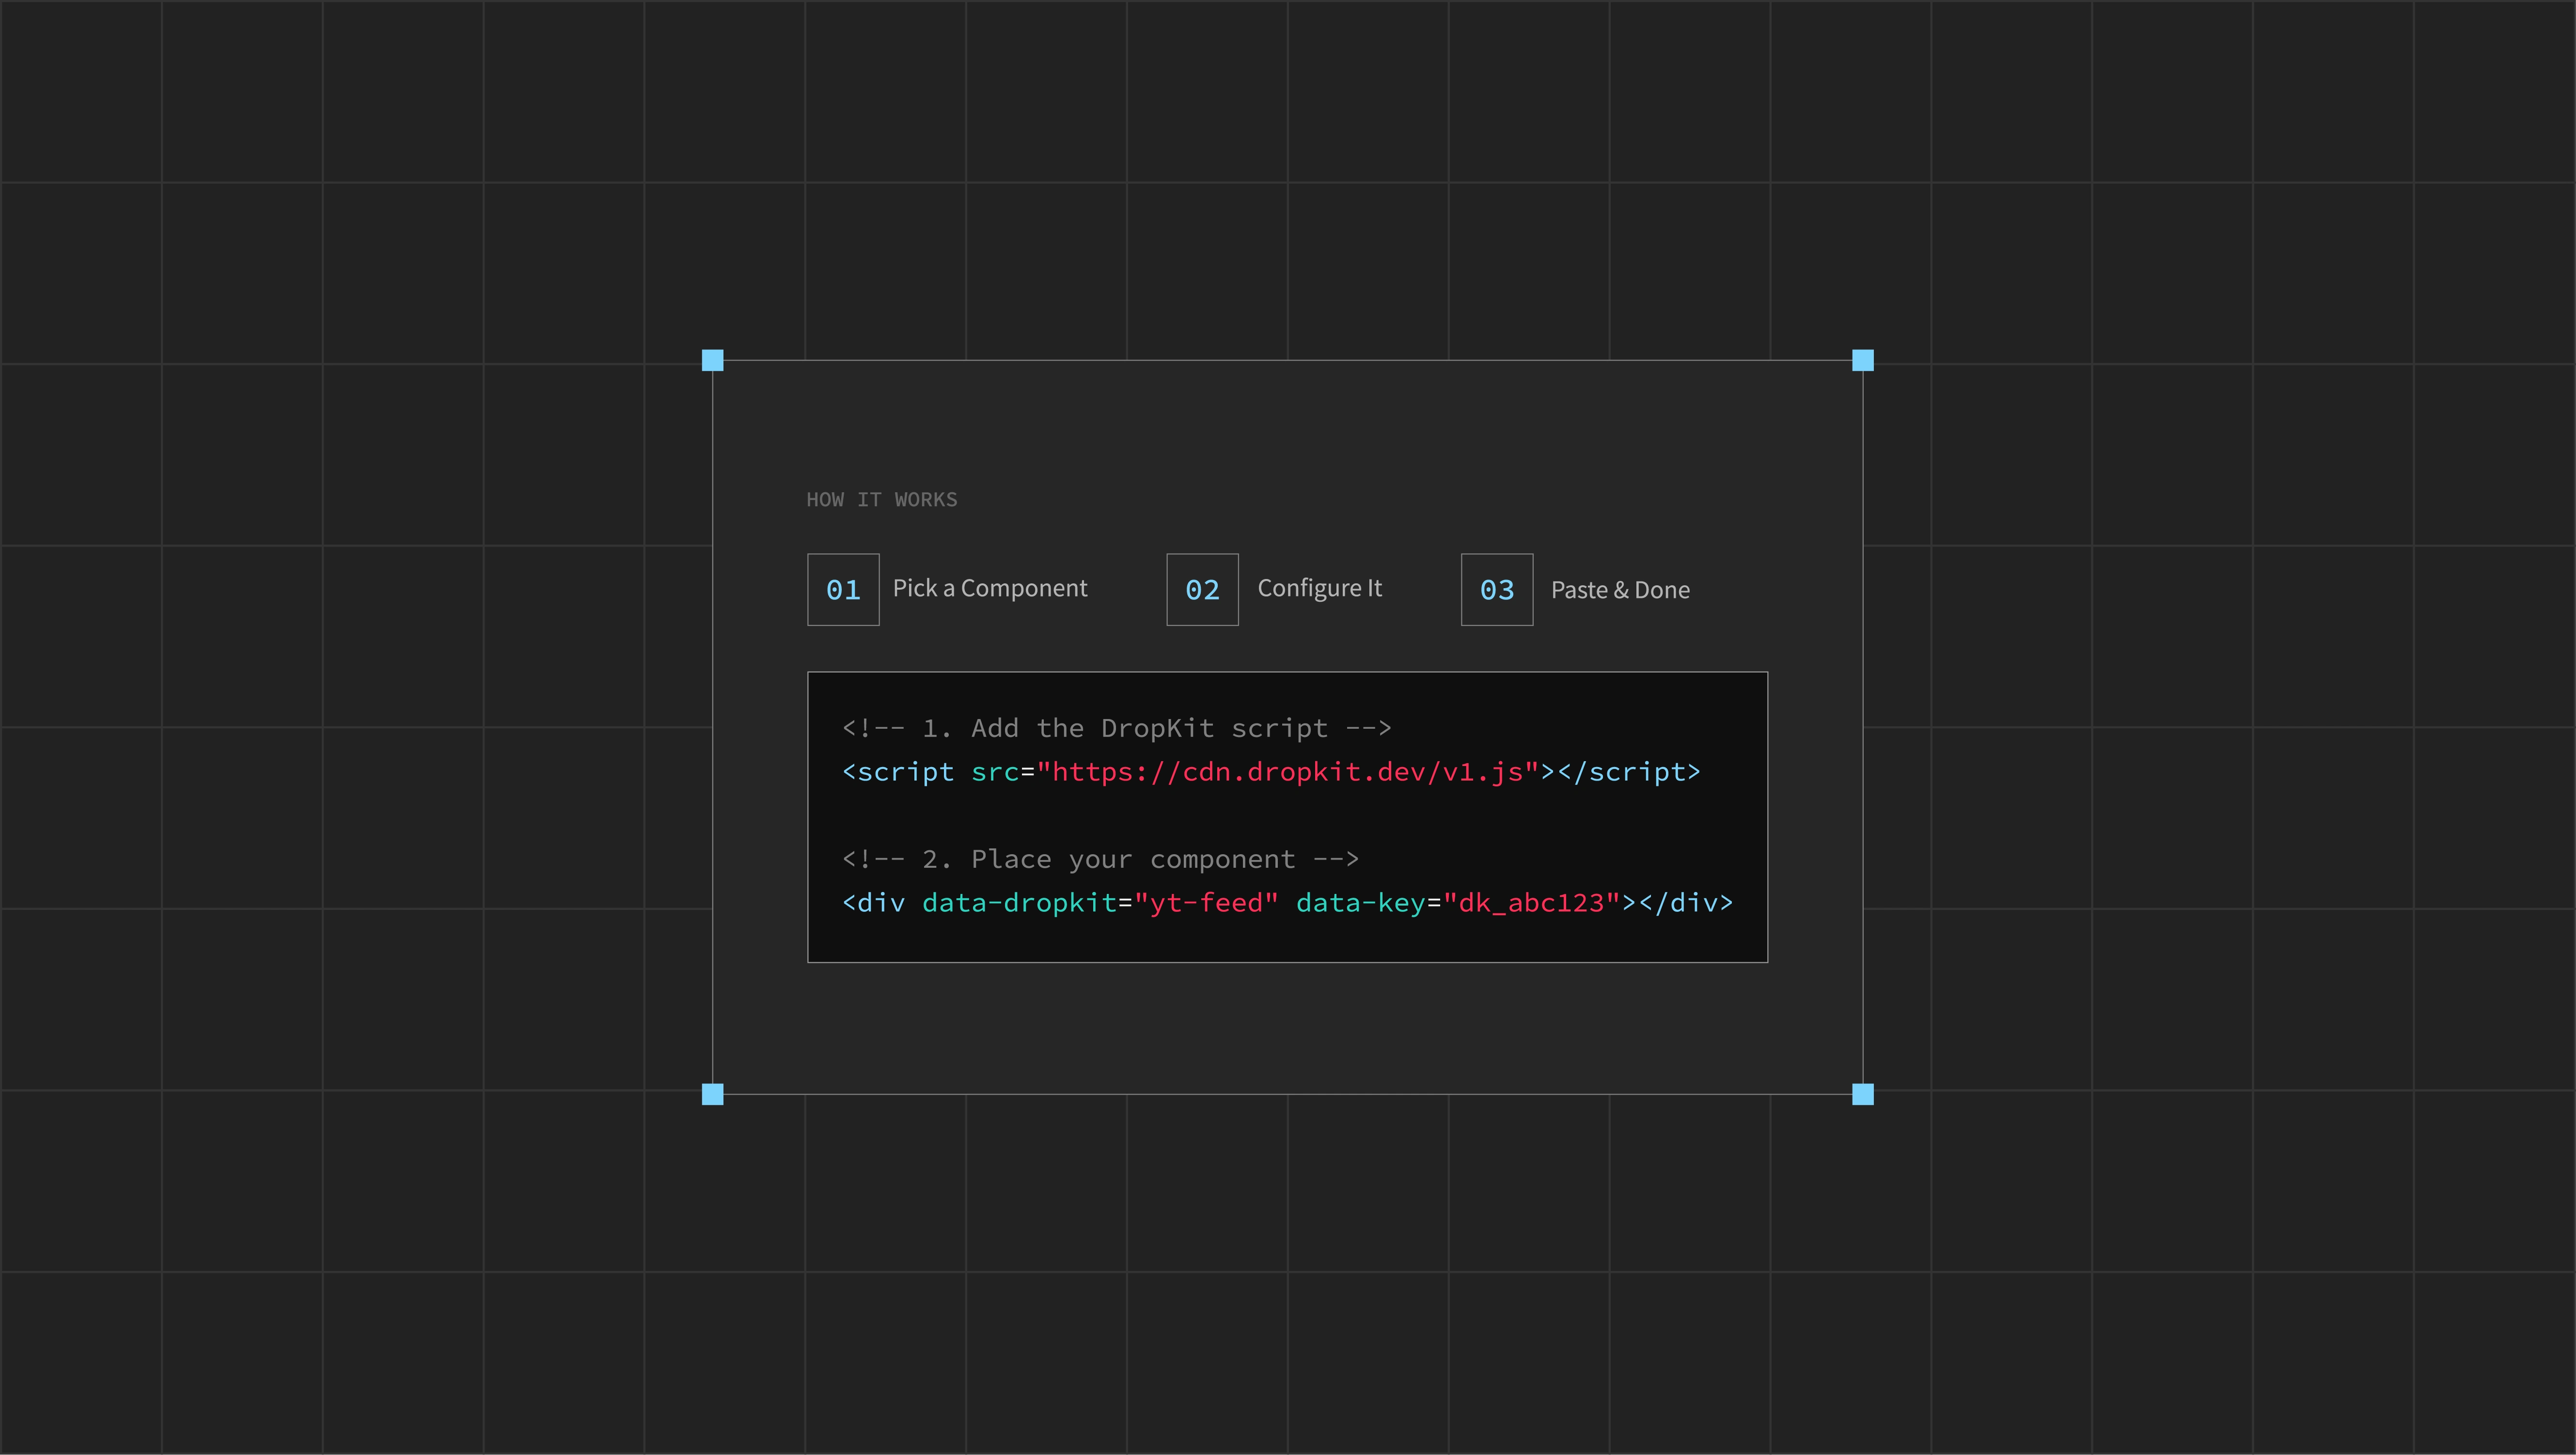The image size is (2576, 1455).
Task: Click the "yt-feed" attribute value
Action: pyautogui.click(x=1206, y=903)
